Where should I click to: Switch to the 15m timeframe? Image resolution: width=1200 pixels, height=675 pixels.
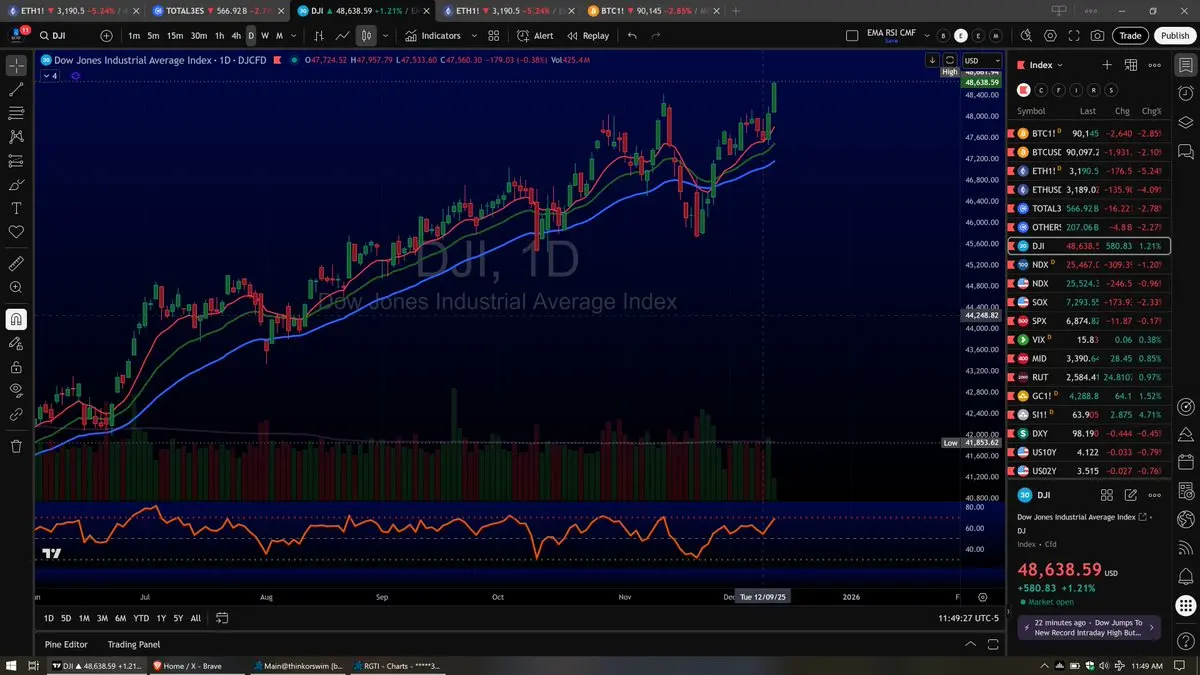175,35
